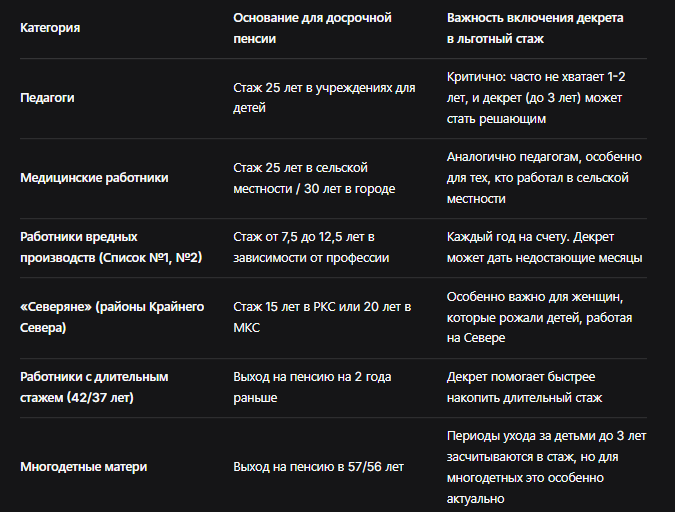Image resolution: width=675 pixels, height=512 pixels.
Task: Click 'Особенно важно для женщин' cell
Action: [x=539, y=317]
